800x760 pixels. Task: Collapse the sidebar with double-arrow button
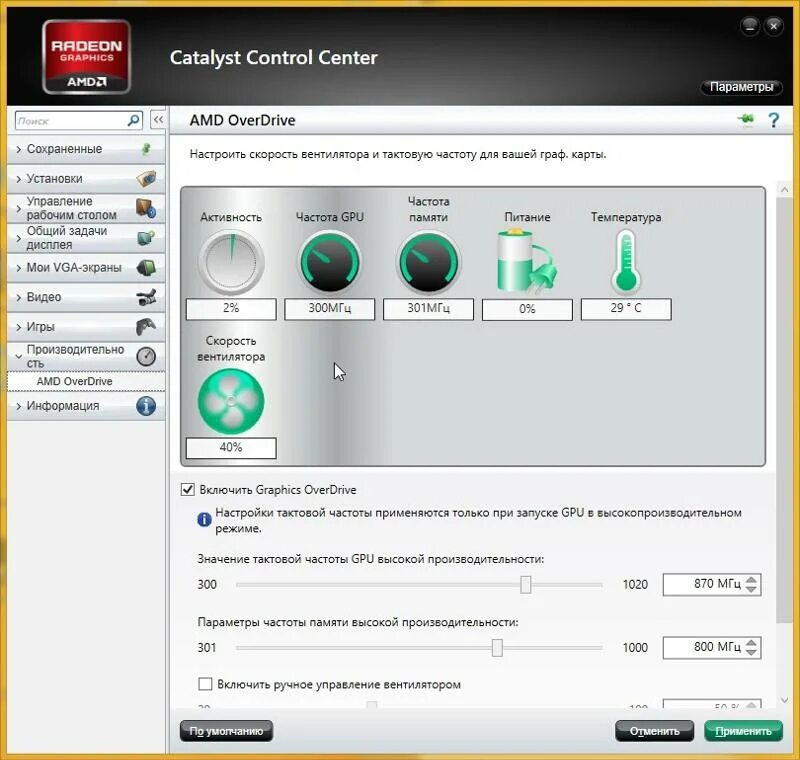point(158,120)
